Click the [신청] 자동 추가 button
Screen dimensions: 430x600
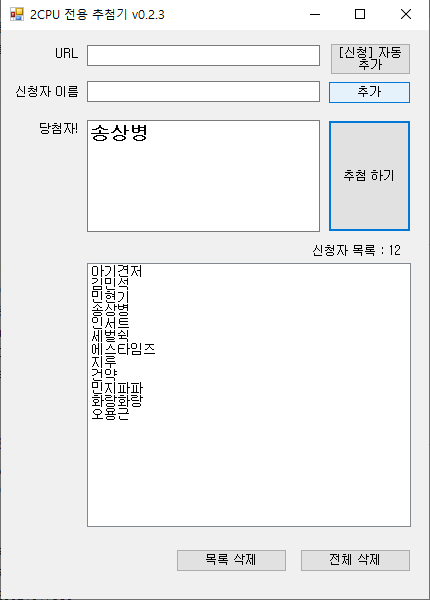370,59
